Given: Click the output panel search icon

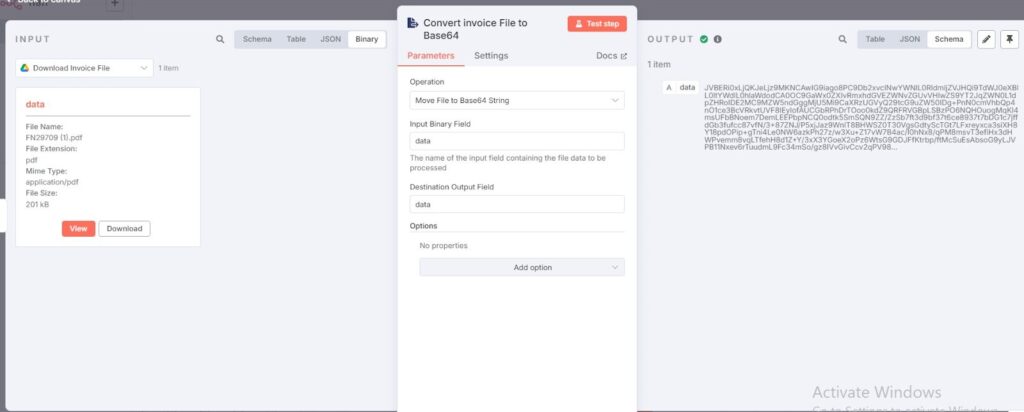Looking at the screenshot, I should tap(842, 39).
